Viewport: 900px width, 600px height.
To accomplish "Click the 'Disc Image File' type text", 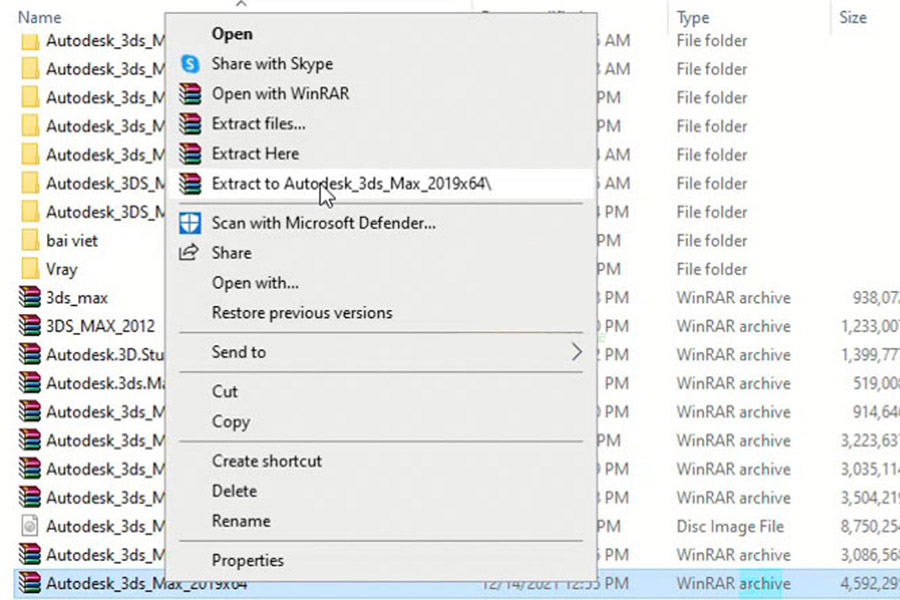I will [730, 527].
